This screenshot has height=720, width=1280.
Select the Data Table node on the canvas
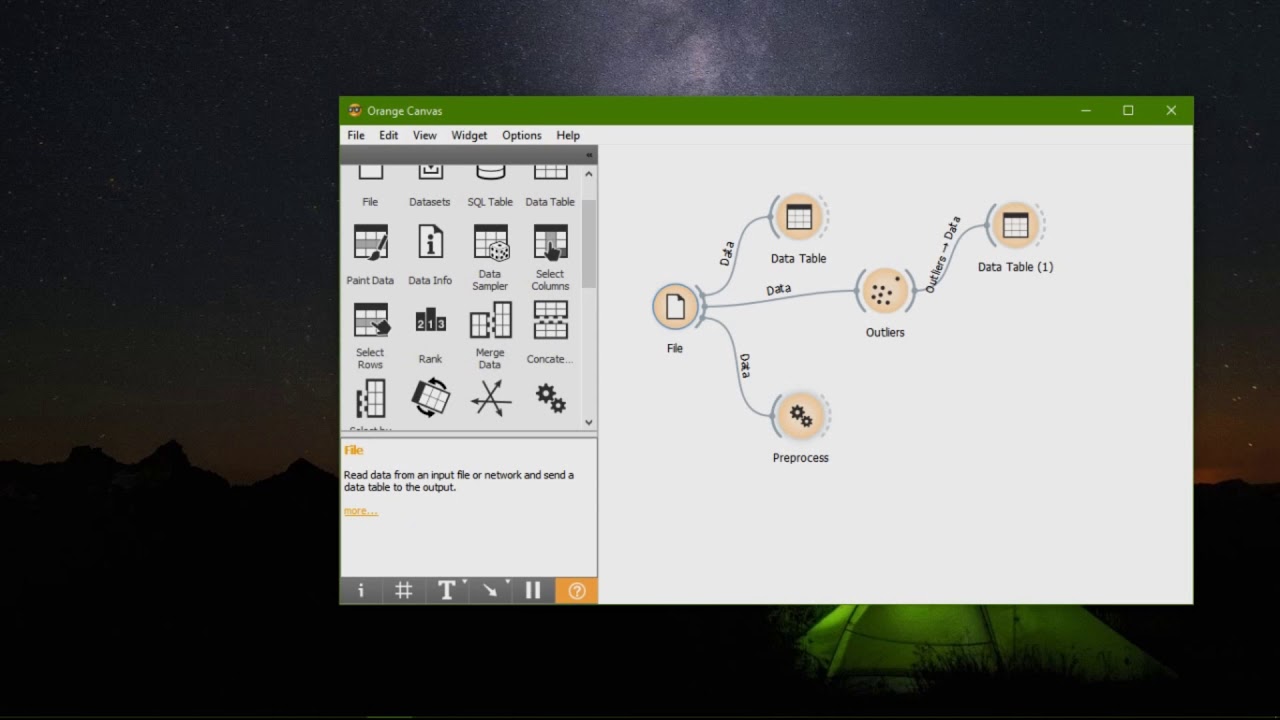point(798,217)
